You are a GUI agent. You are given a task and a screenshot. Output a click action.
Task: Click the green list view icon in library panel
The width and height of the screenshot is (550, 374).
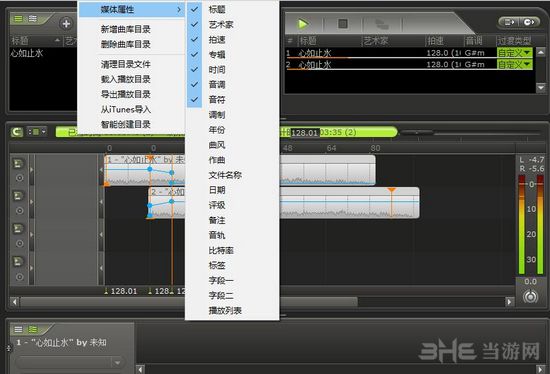18,19
